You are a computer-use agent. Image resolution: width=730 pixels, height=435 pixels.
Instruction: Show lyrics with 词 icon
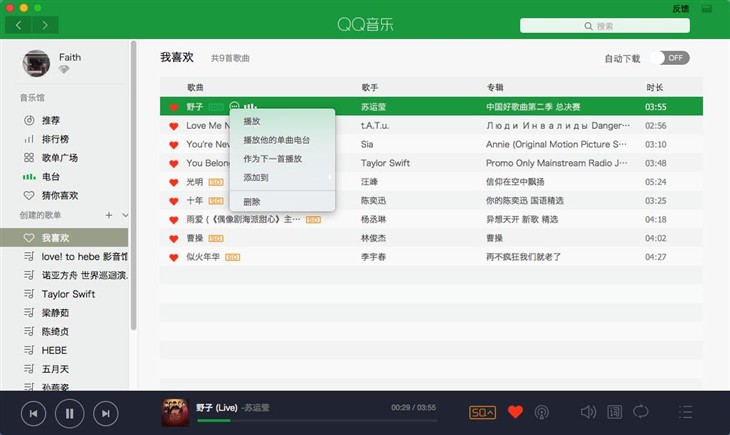(x=615, y=412)
